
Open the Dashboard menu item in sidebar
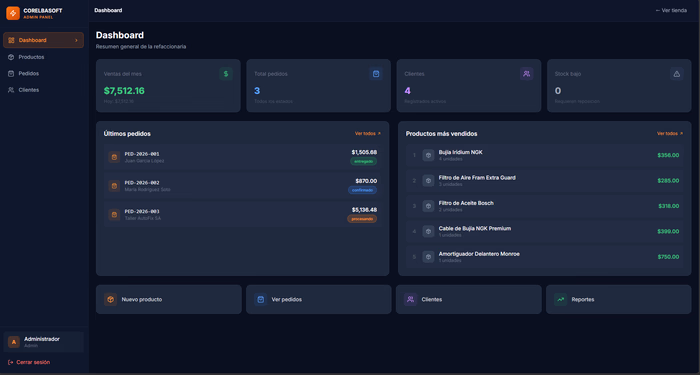[x=43, y=40]
